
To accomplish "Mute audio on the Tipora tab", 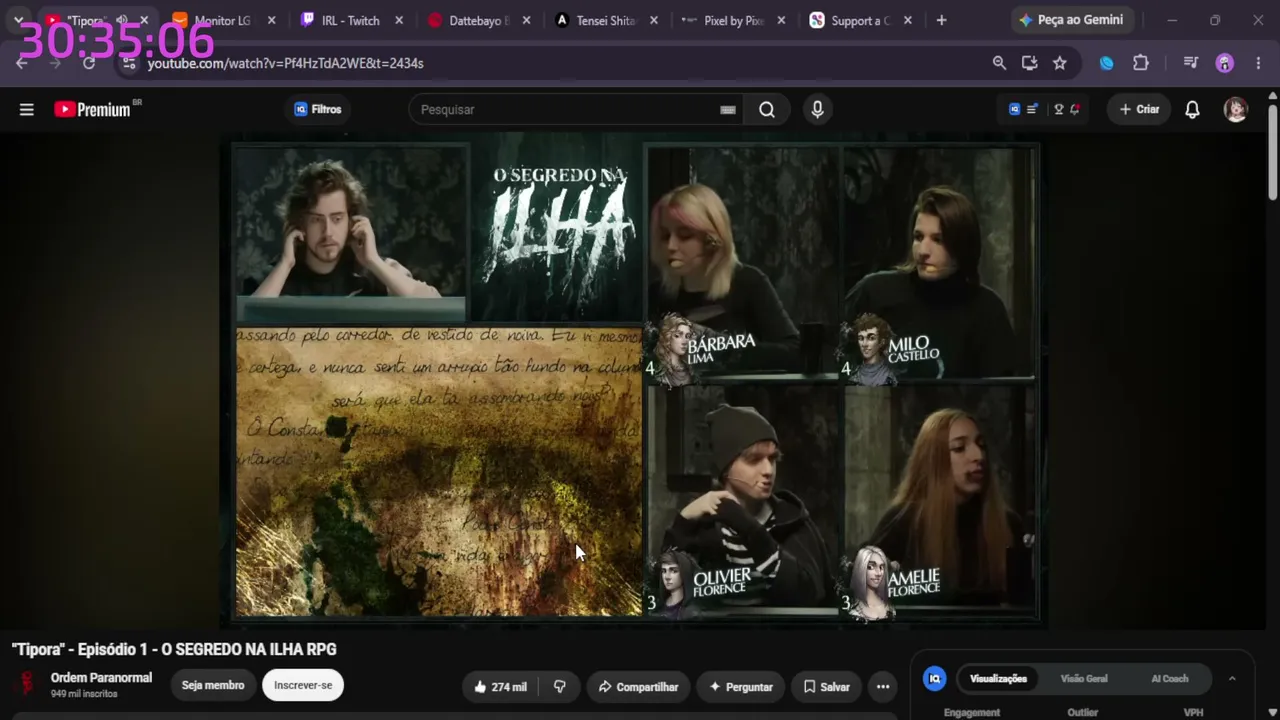I will (122, 20).
